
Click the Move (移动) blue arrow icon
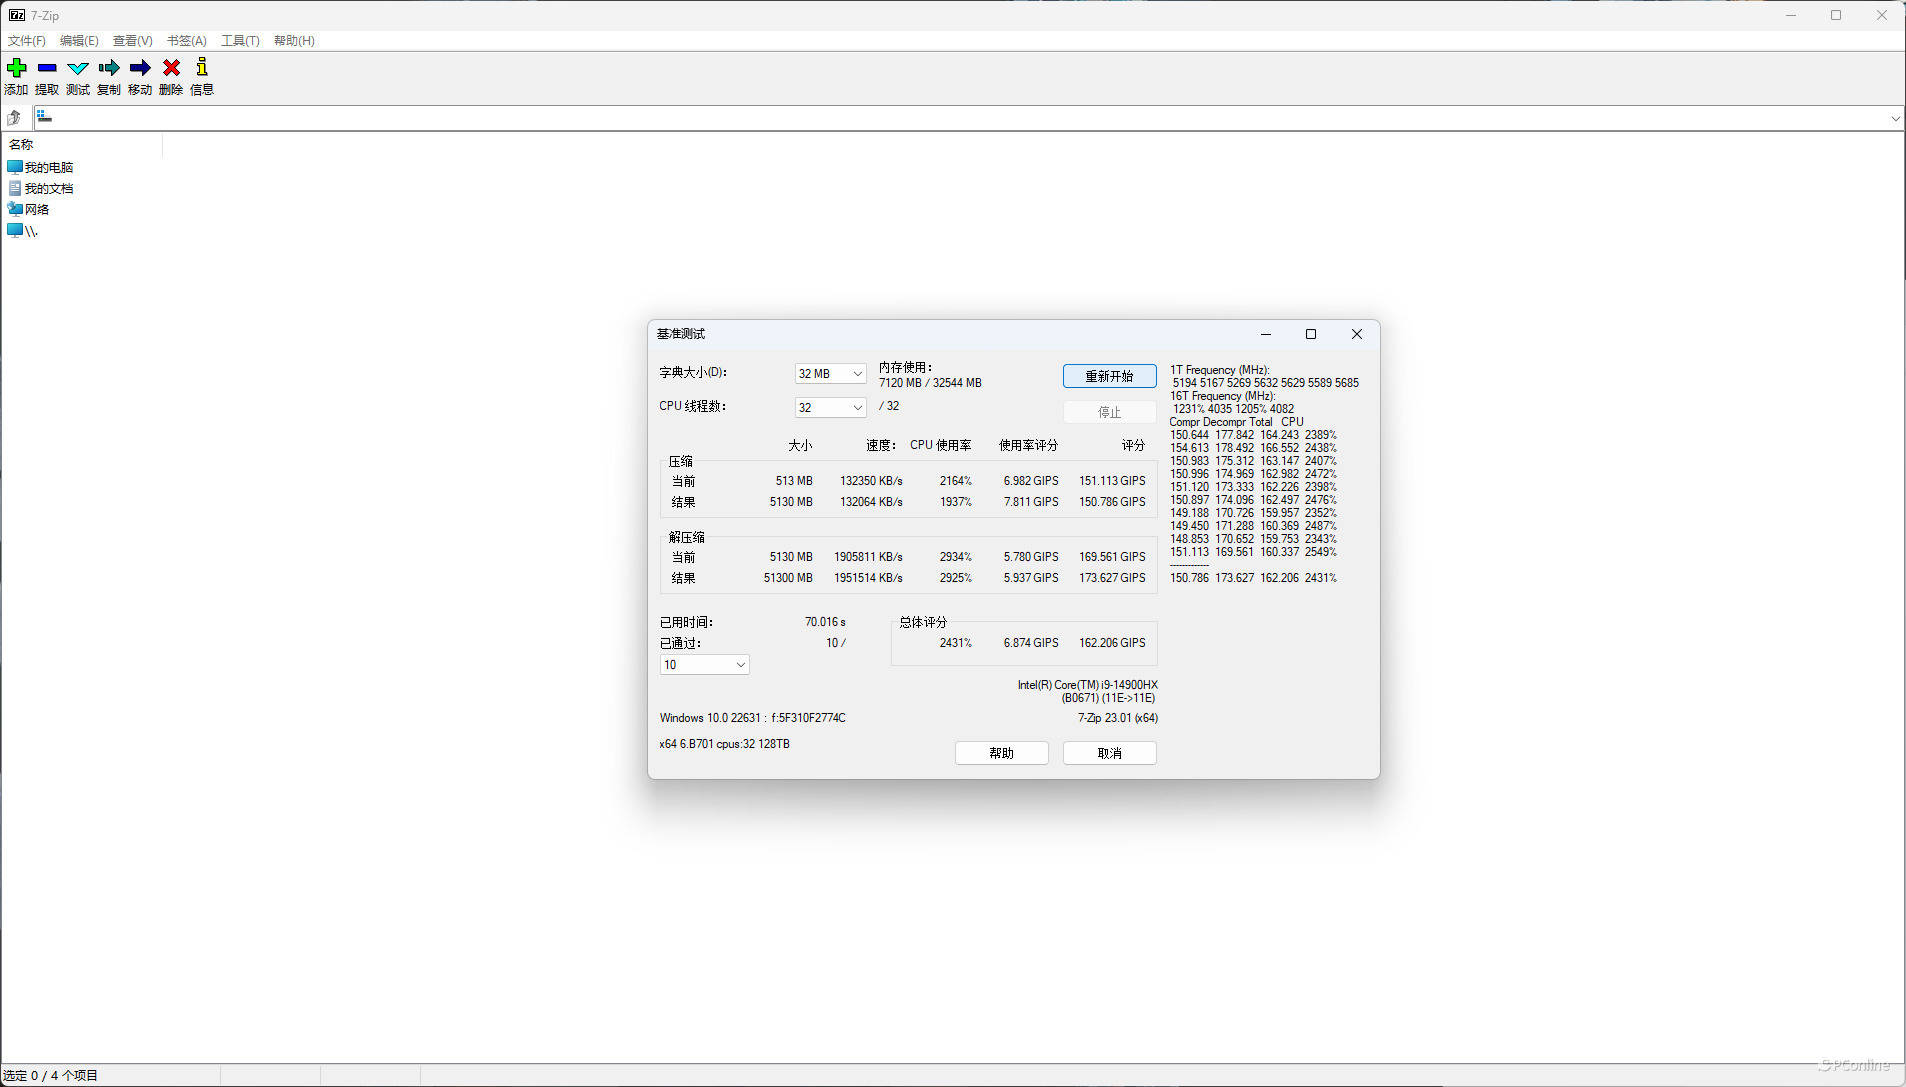click(x=140, y=68)
